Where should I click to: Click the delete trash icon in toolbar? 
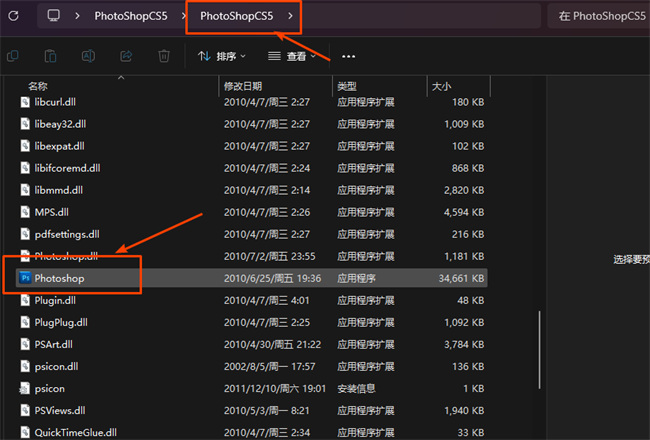click(163, 56)
